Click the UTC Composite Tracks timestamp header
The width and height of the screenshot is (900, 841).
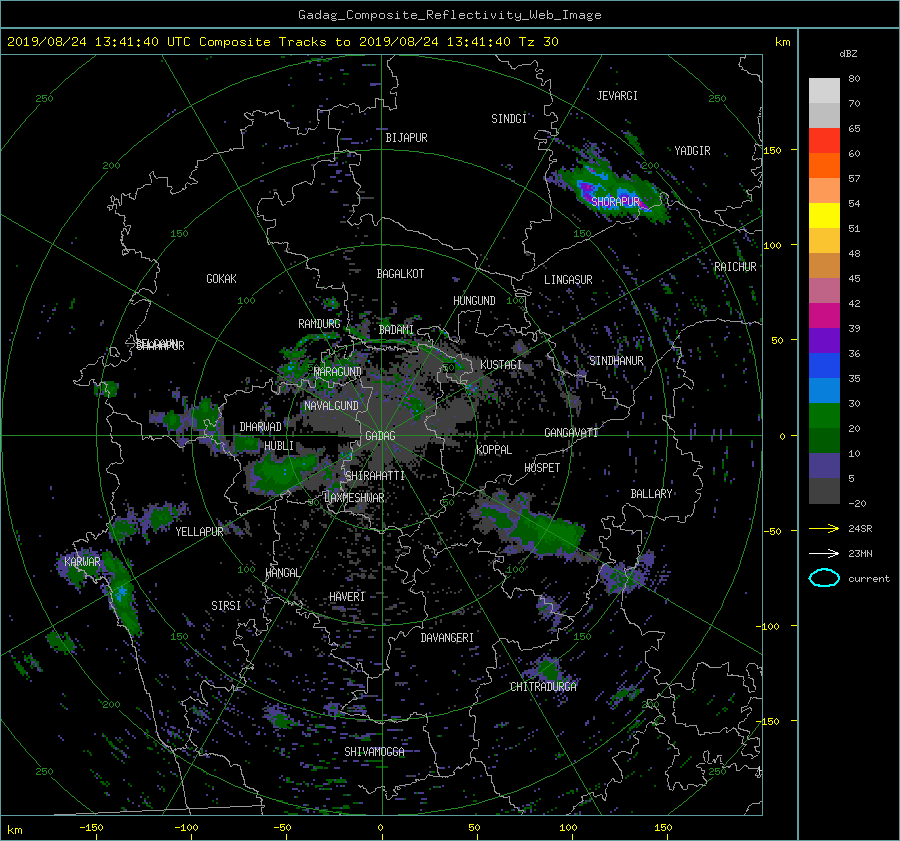click(x=283, y=42)
